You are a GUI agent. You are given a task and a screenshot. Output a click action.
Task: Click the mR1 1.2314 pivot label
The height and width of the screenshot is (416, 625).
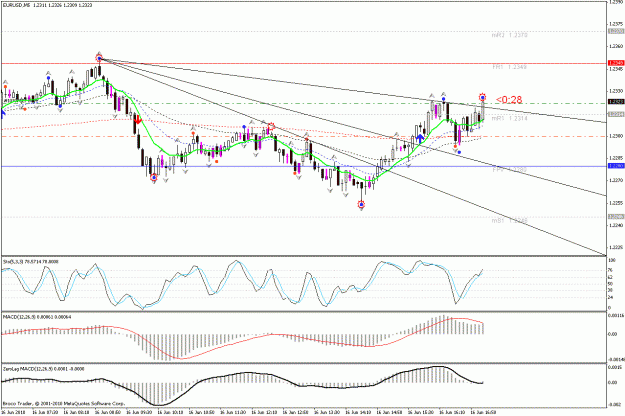coord(509,118)
